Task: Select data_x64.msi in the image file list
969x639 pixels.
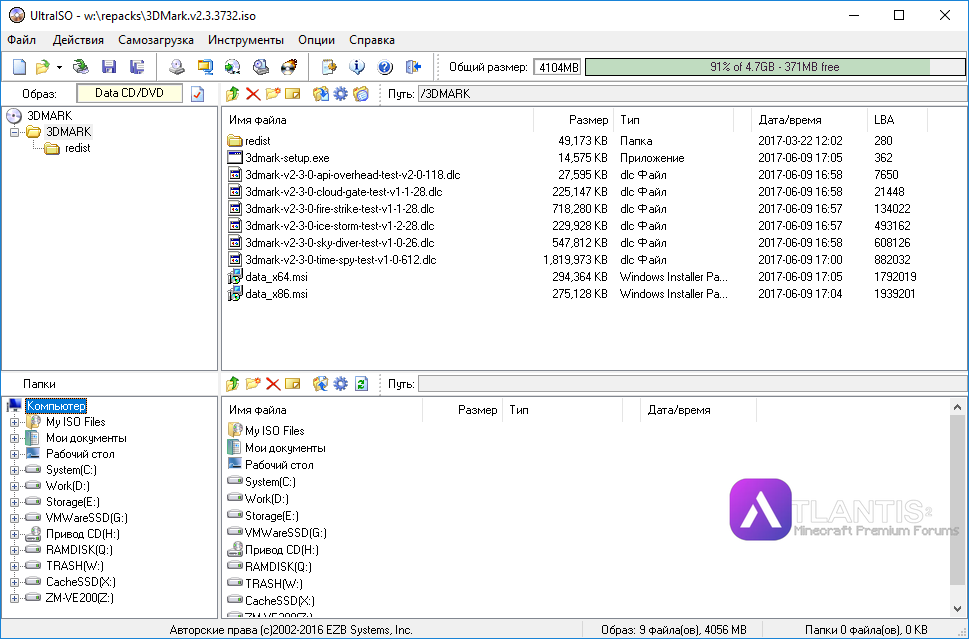Action: pyautogui.click(x=276, y=277)
